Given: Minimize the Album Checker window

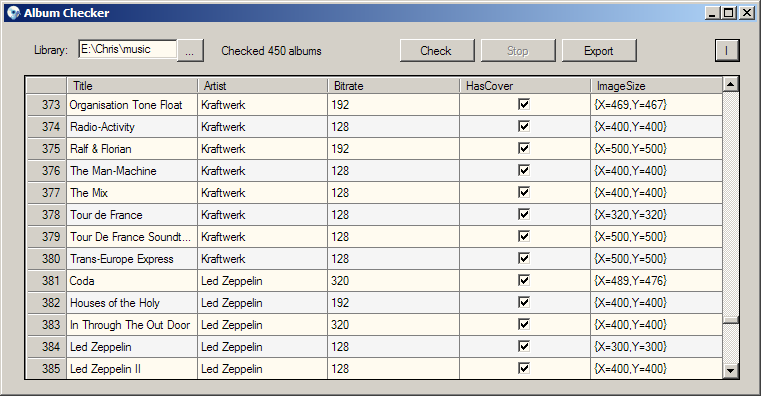Looking at the screenshot, I should coord(712,13).
